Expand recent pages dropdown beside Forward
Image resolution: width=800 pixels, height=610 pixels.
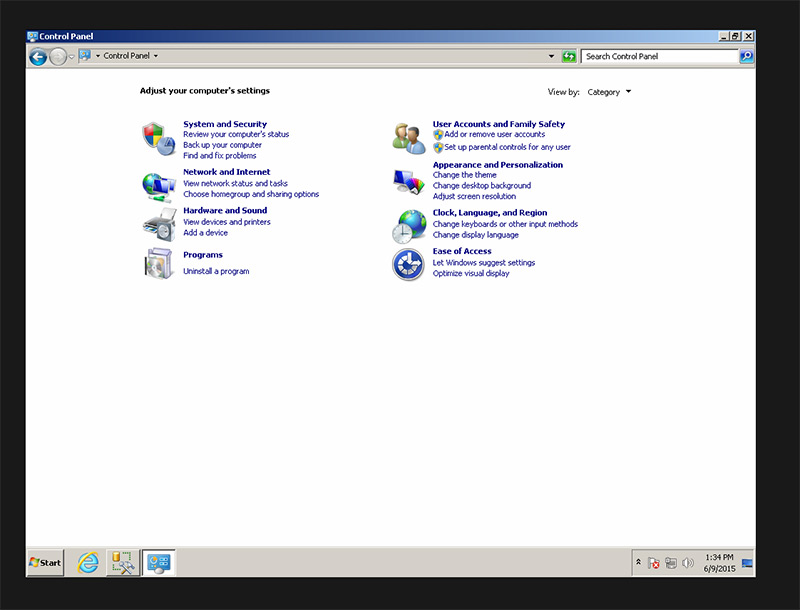71,57
